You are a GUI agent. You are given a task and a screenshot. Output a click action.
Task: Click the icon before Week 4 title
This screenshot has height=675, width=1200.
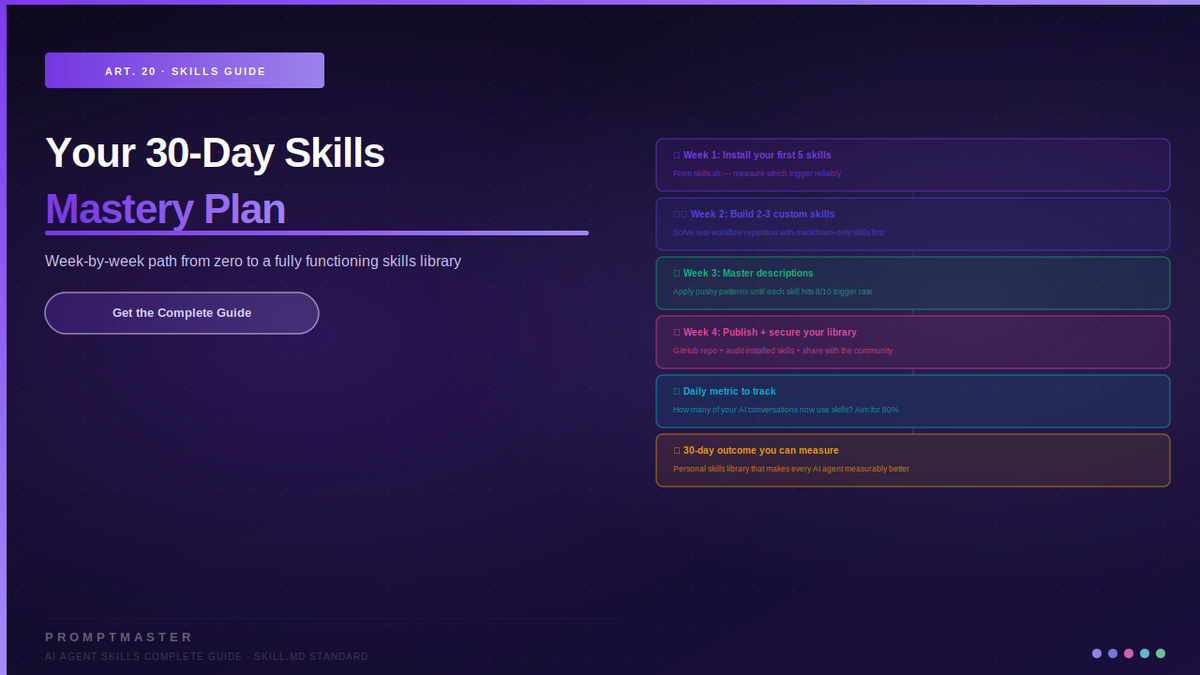coord(677,333)
